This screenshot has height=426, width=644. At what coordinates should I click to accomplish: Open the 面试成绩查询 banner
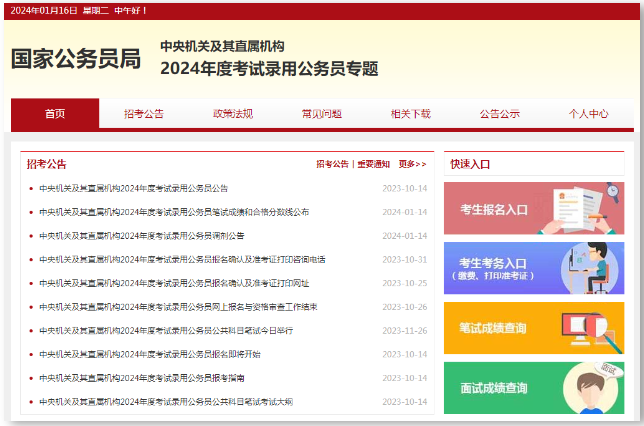[x=534, y=388]
